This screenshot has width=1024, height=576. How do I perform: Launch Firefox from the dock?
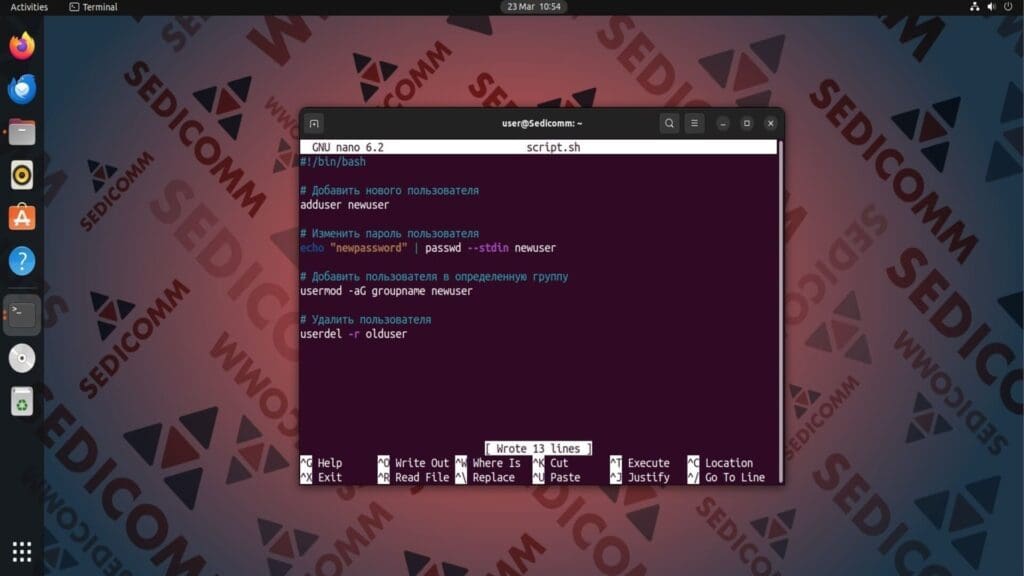(x=20, y=46)
